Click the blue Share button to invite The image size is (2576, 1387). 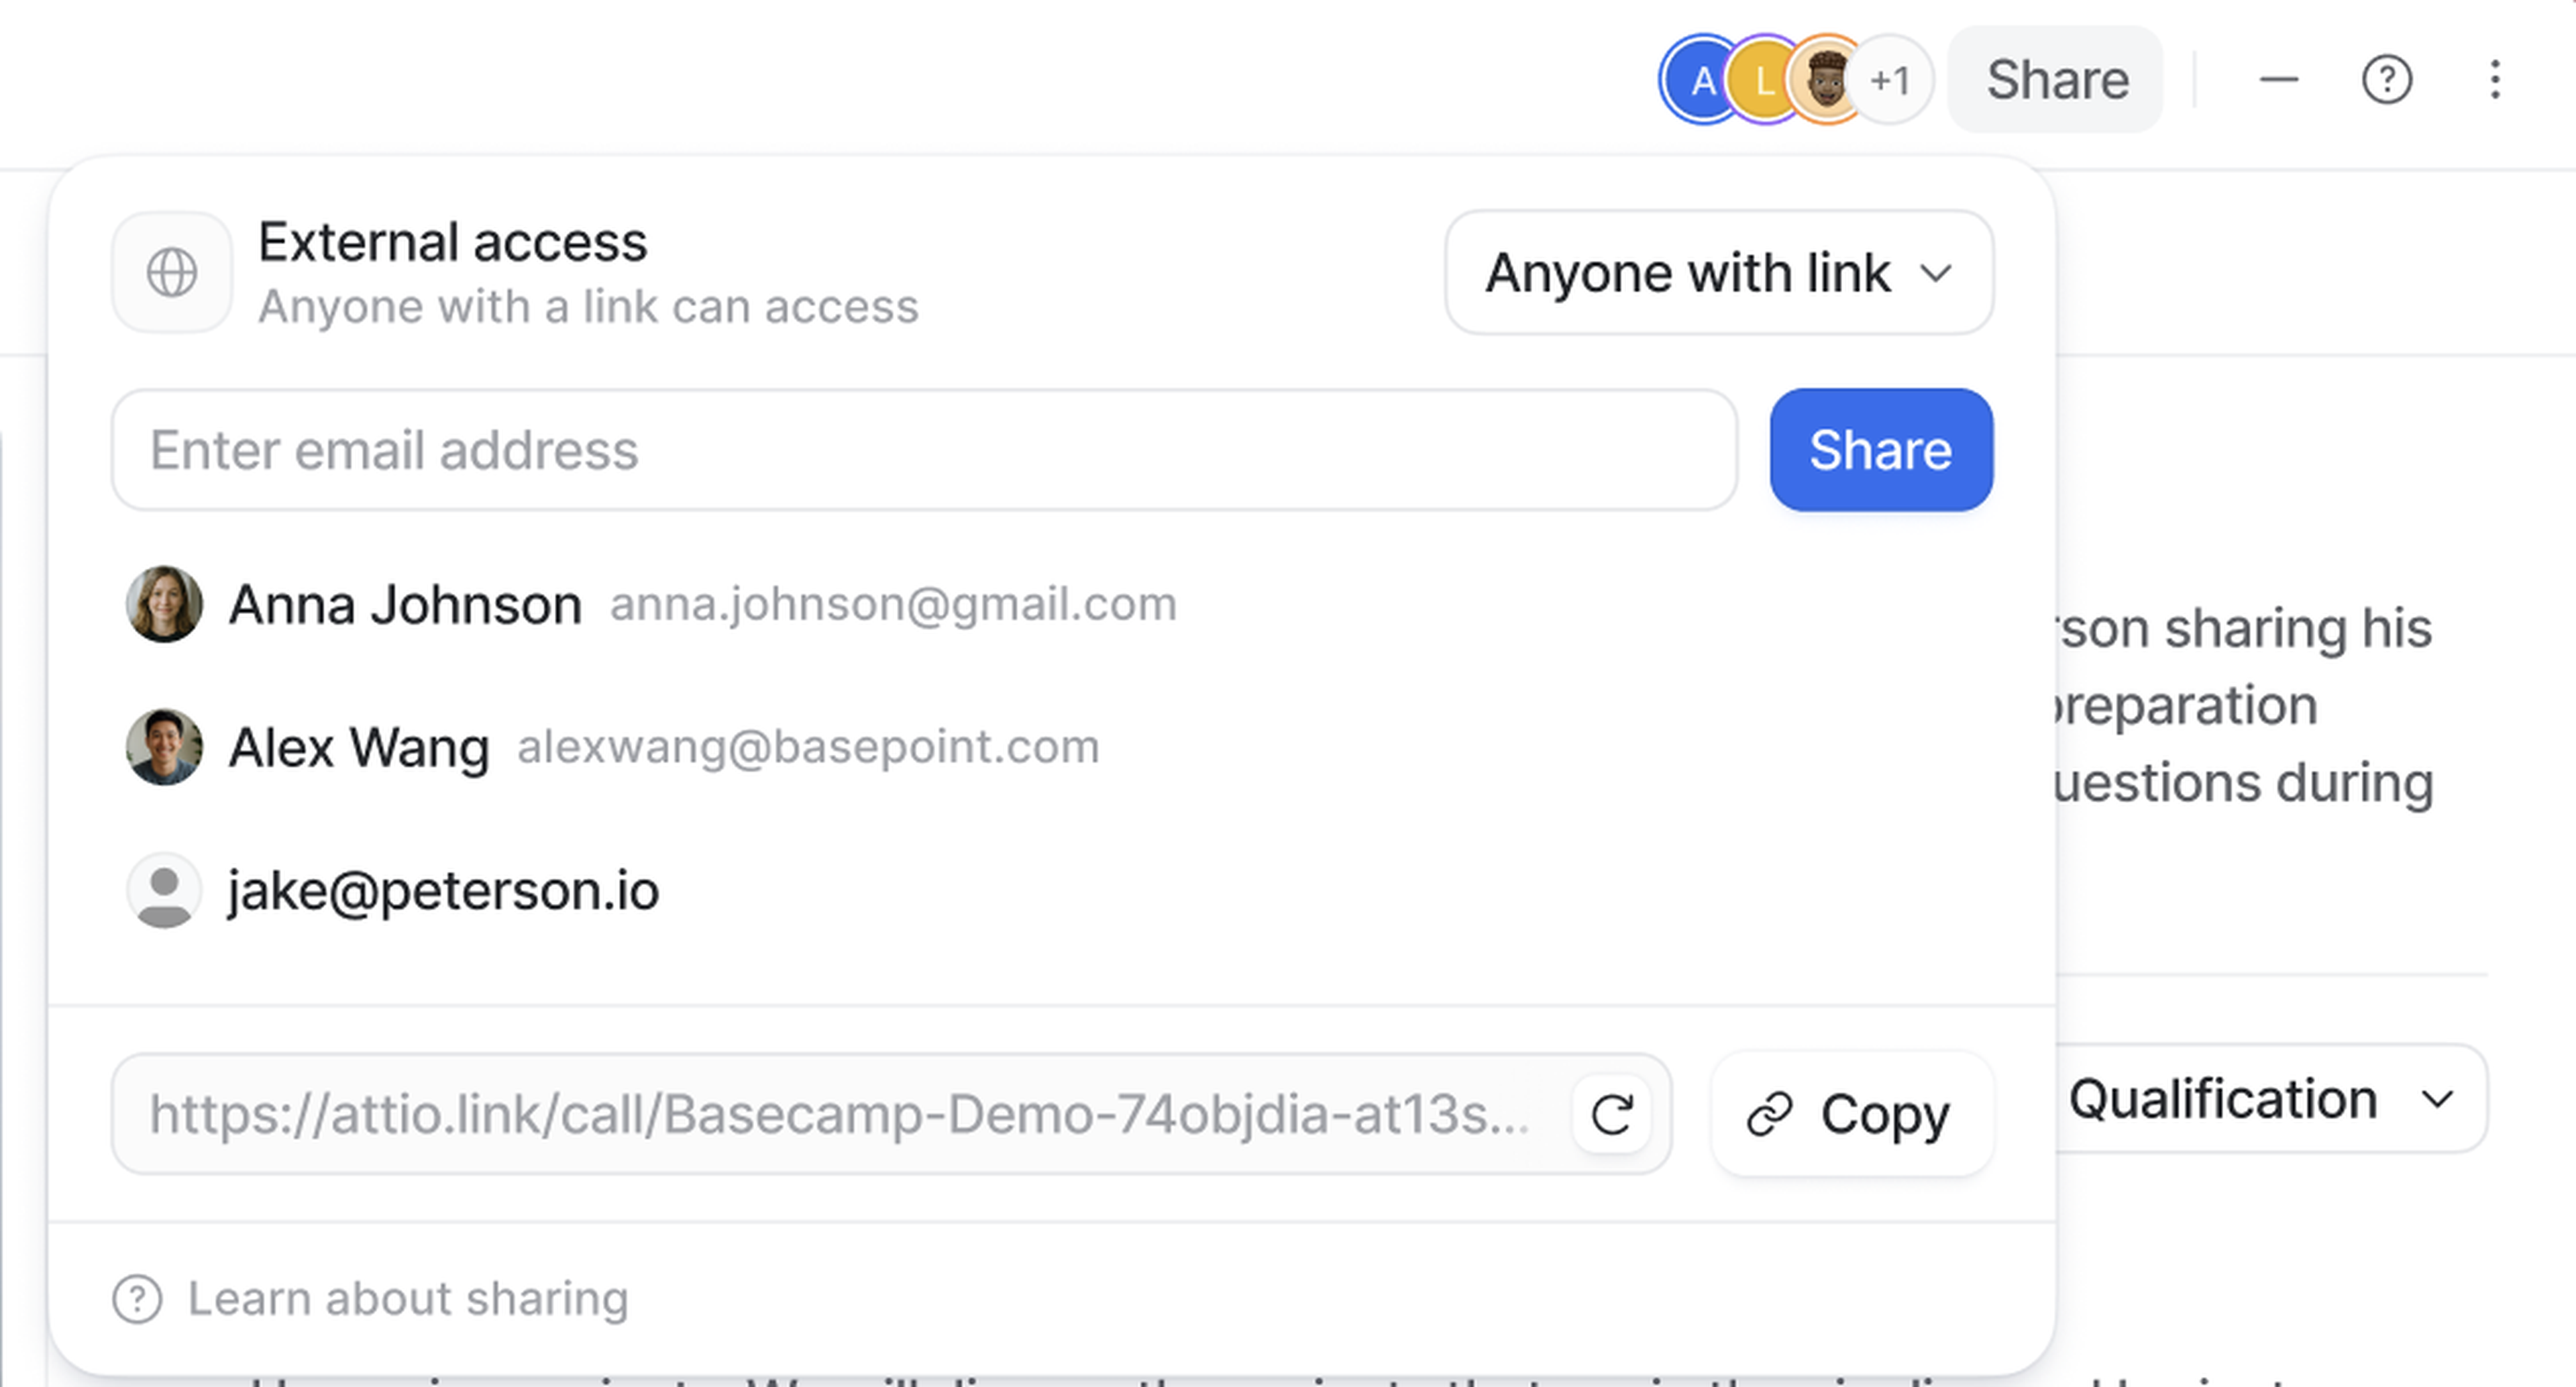point(1880,450)
